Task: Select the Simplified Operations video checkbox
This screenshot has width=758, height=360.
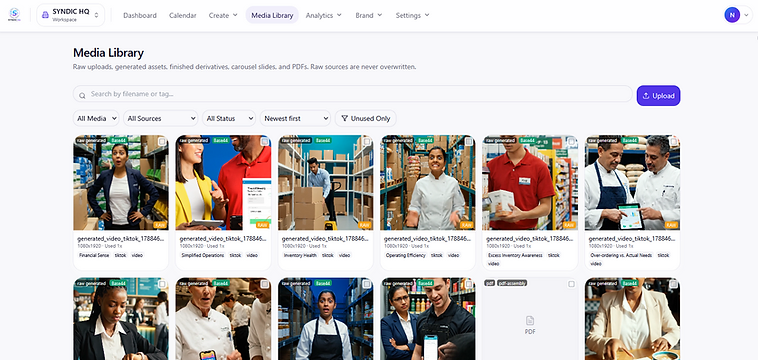Action: [x=264, y=142]
